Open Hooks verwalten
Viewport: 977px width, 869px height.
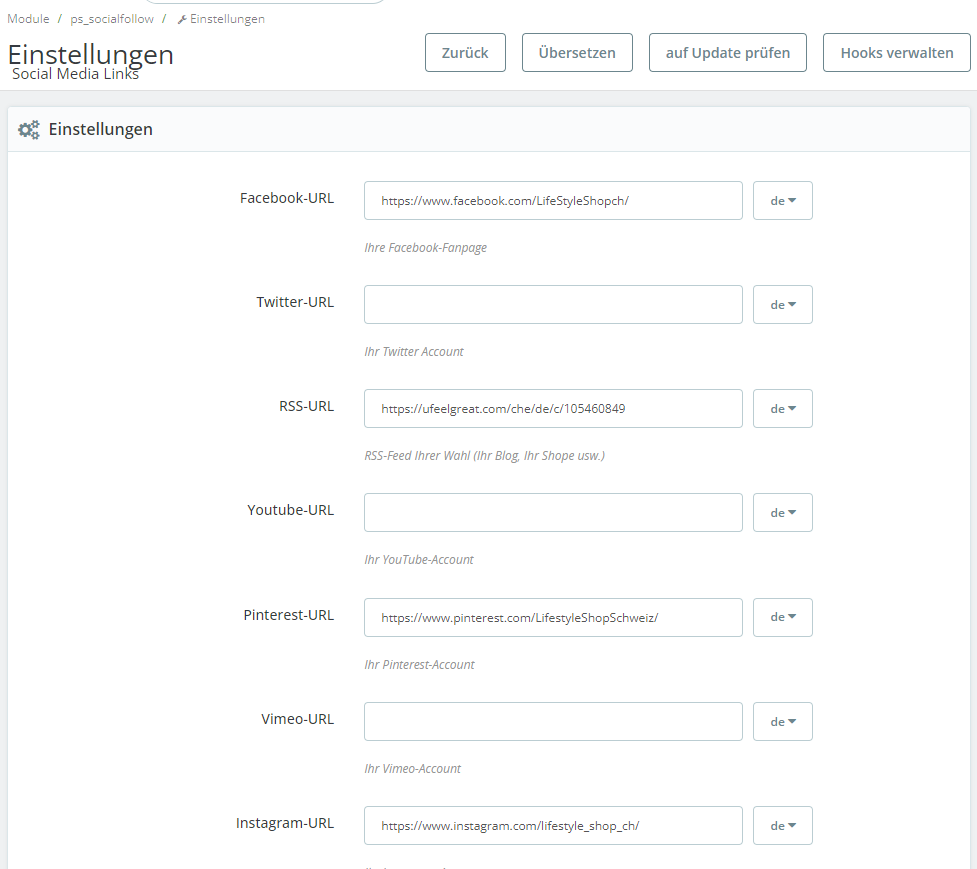tap(897, 53)
